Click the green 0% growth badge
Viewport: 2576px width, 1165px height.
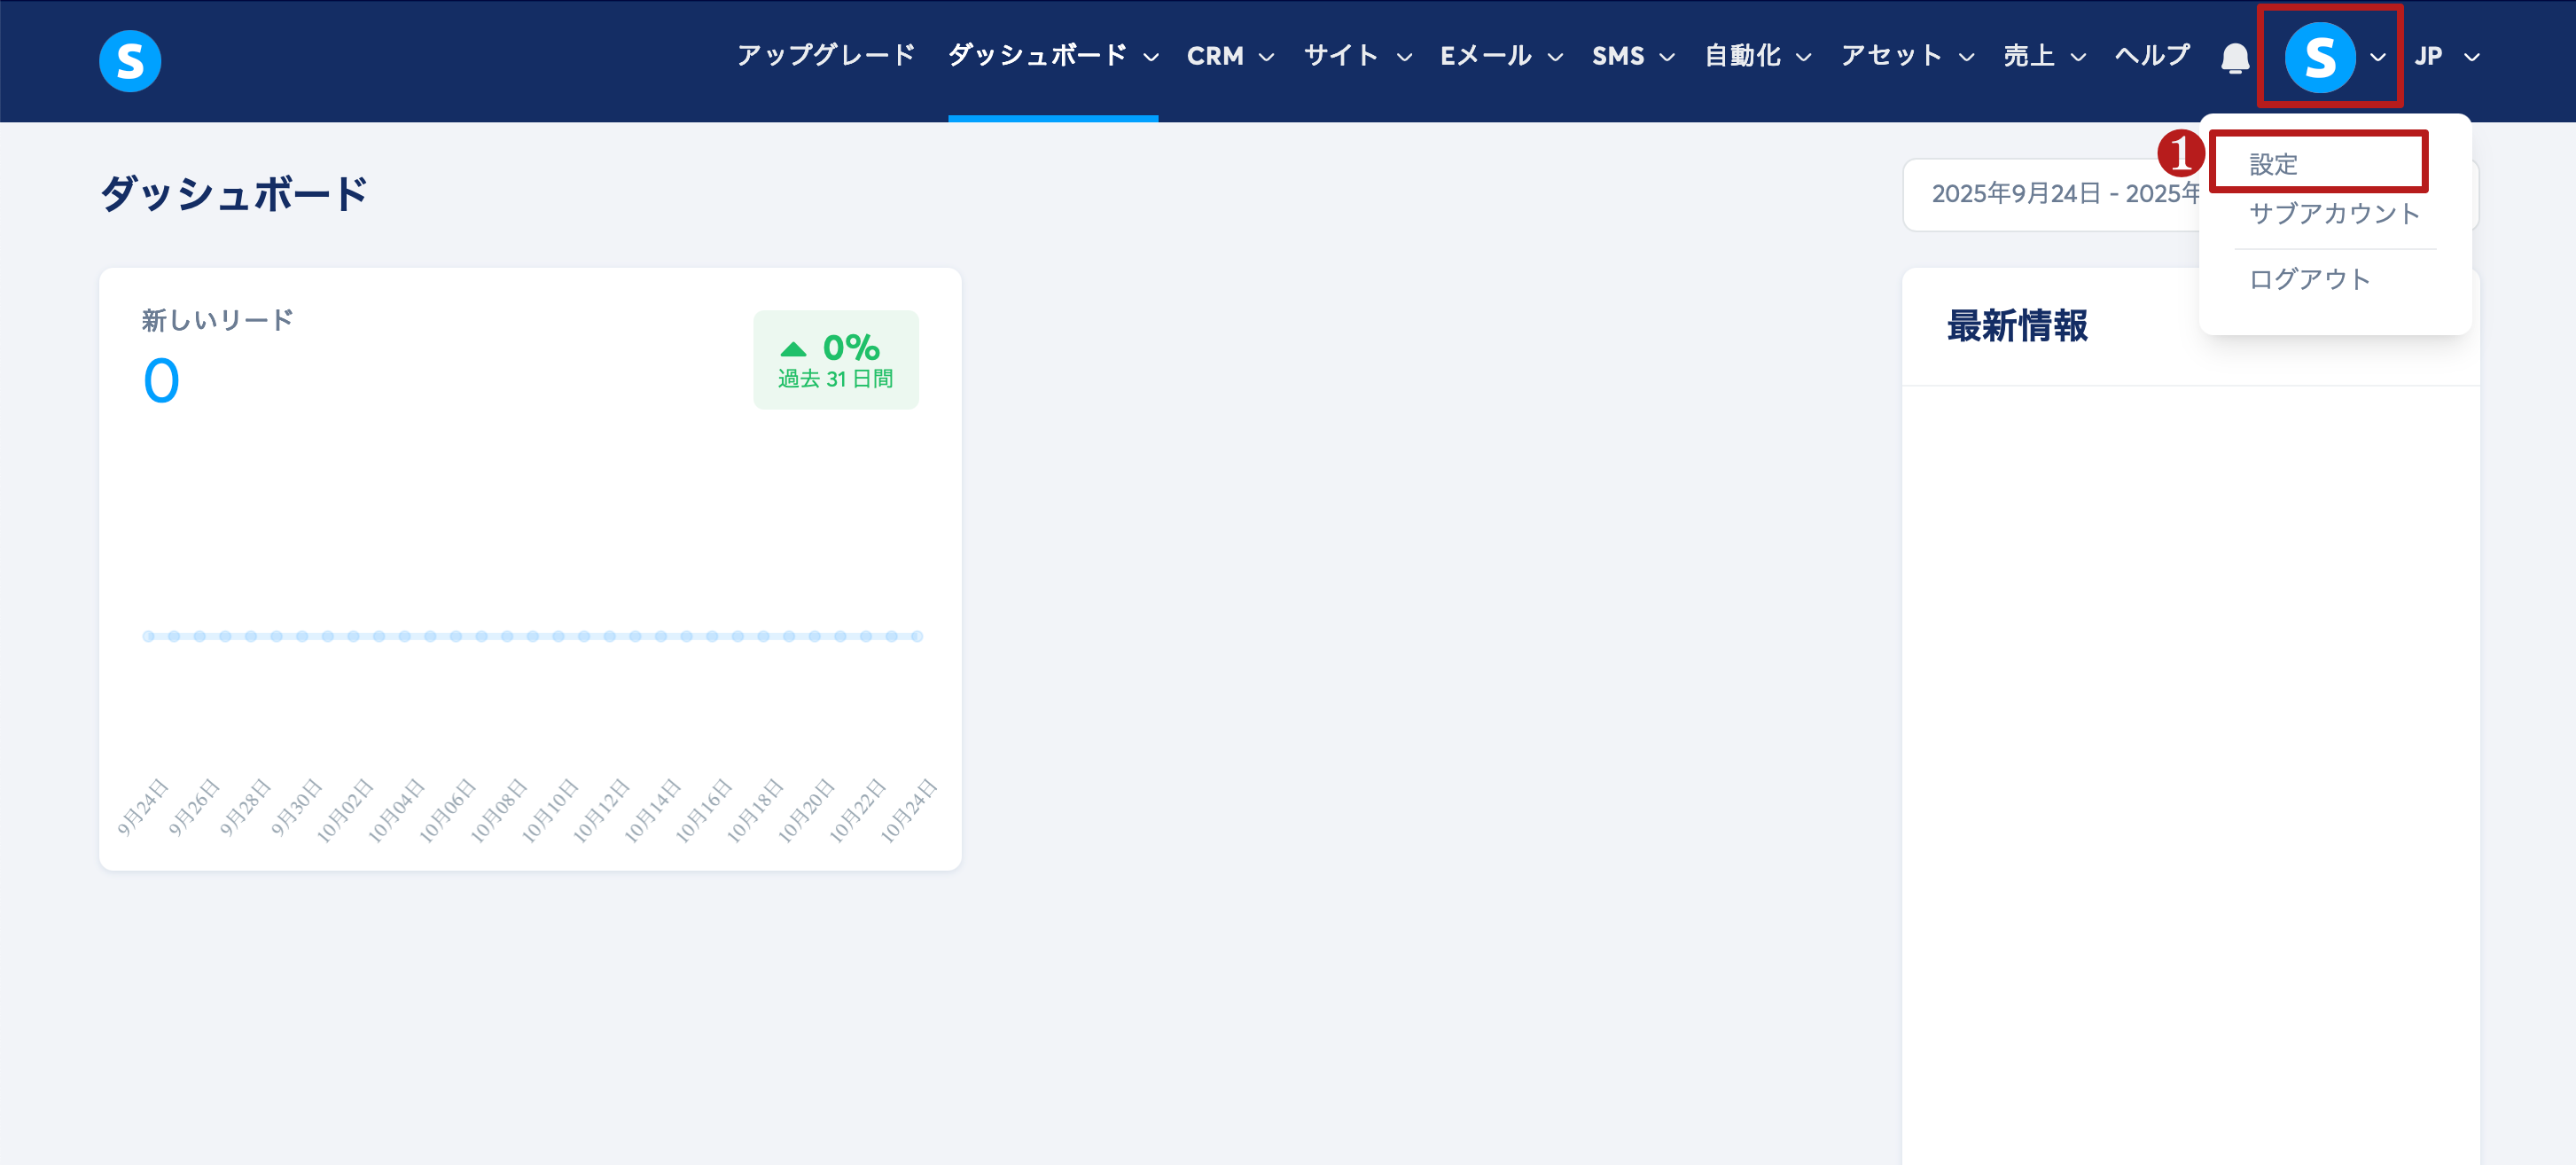click(x=835, y=360)
